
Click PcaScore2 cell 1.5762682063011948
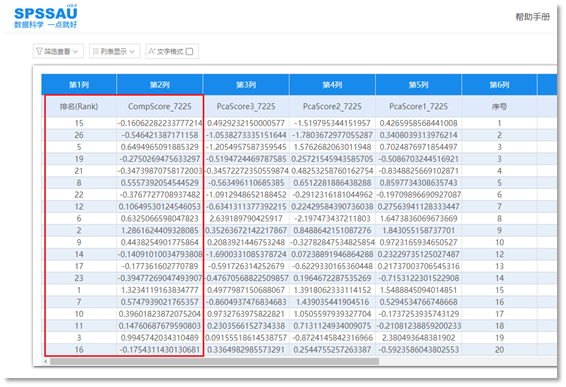tap(332, 147)
